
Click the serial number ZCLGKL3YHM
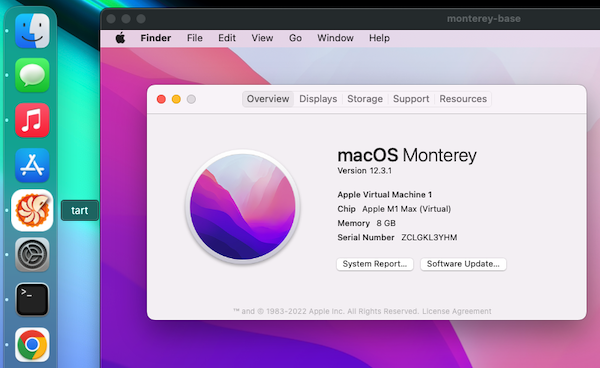point(429,238)
